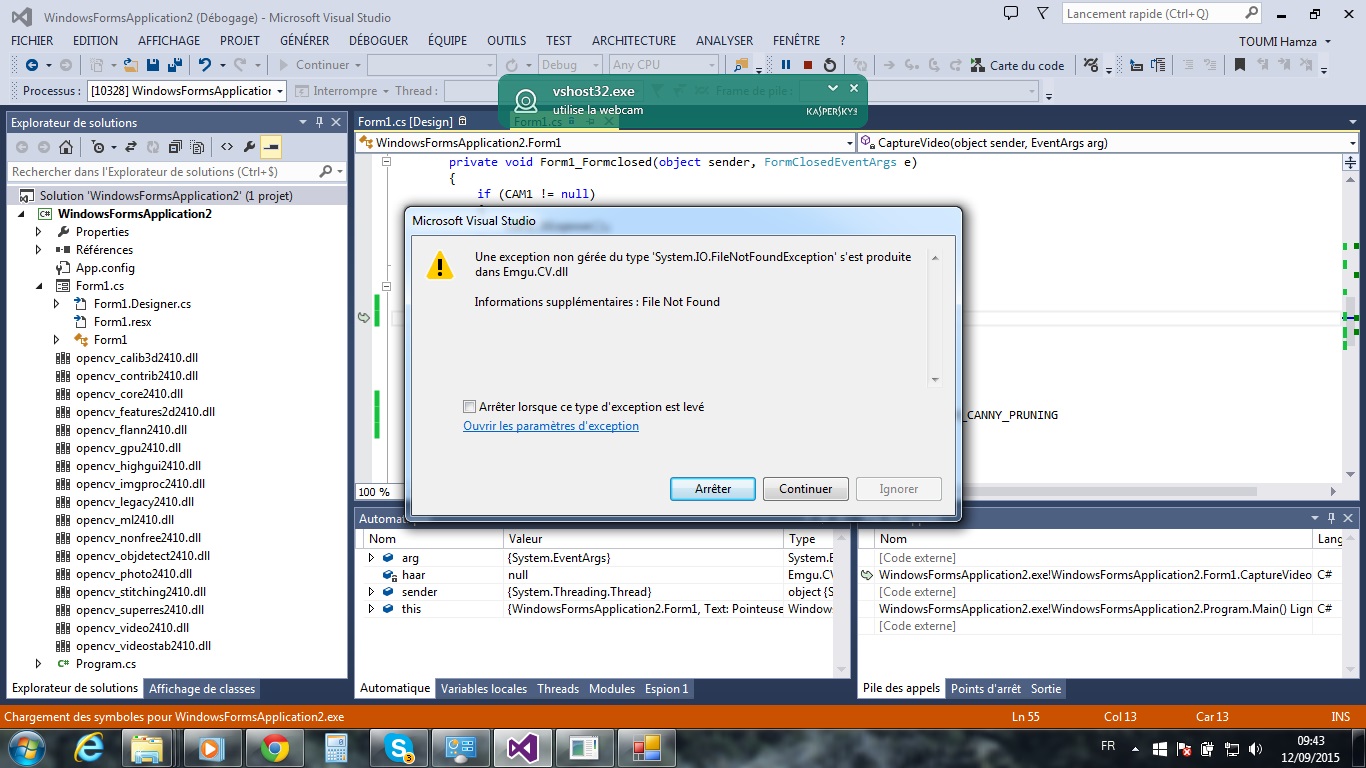
Task: Click the Sync with active document icon
Action: (131, 147)
